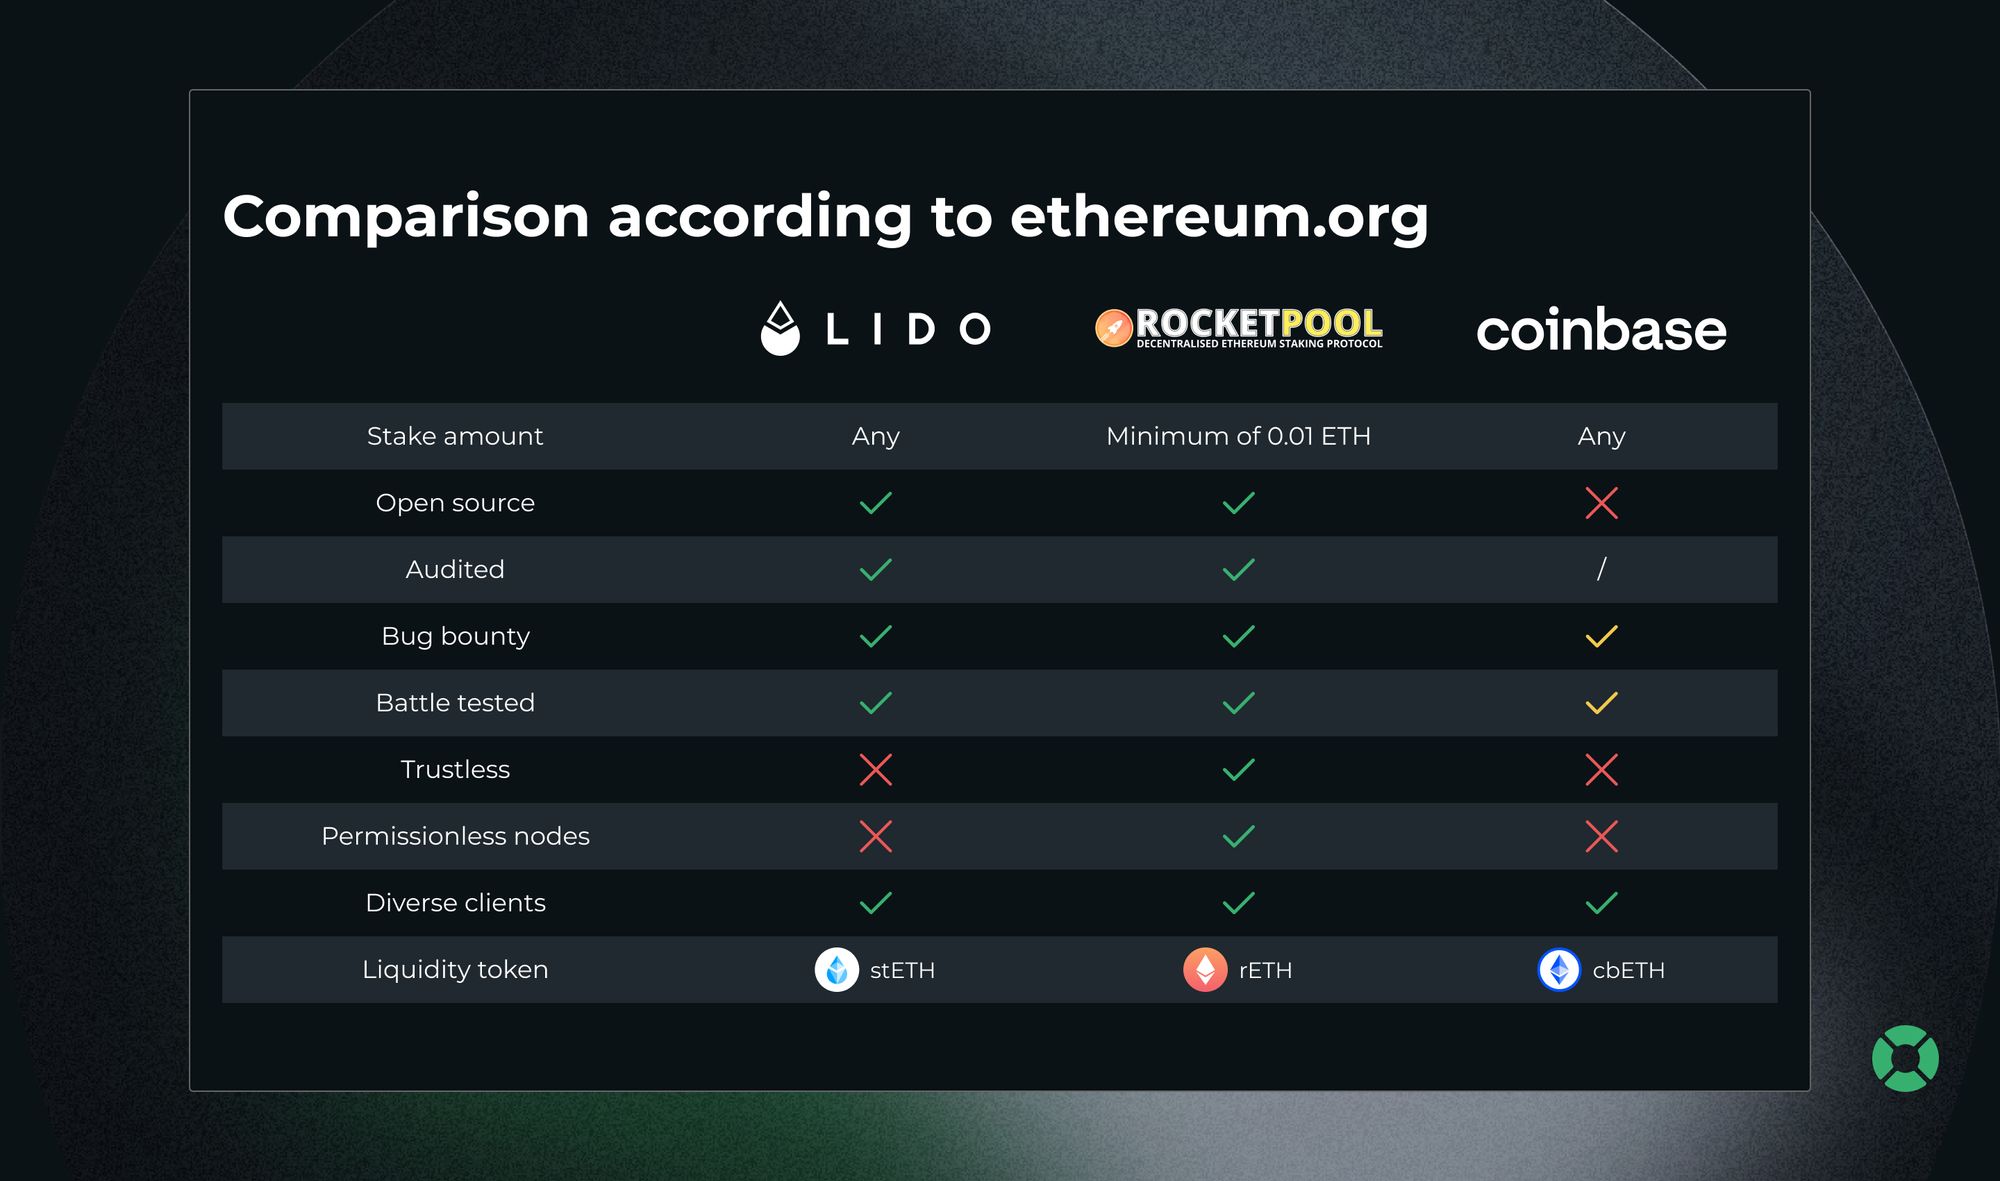This screenshot has width=2000, height=1181.
Task: Click Coinbase's slash mark for Audited
Action: 1601,570
